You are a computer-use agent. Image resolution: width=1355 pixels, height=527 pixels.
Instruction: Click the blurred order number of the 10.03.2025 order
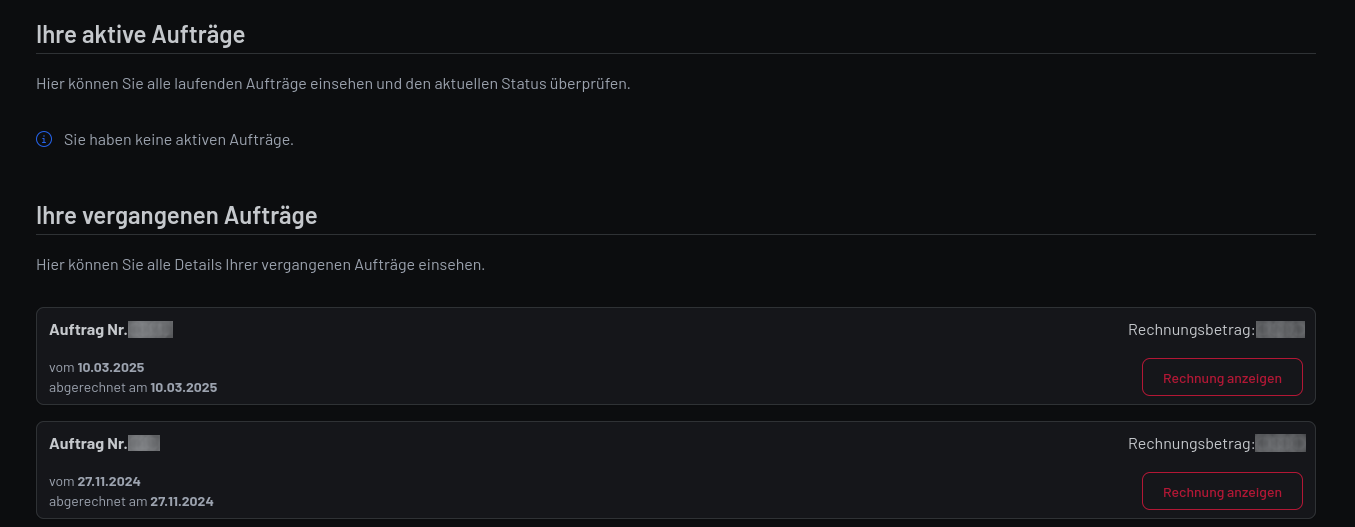151,329
